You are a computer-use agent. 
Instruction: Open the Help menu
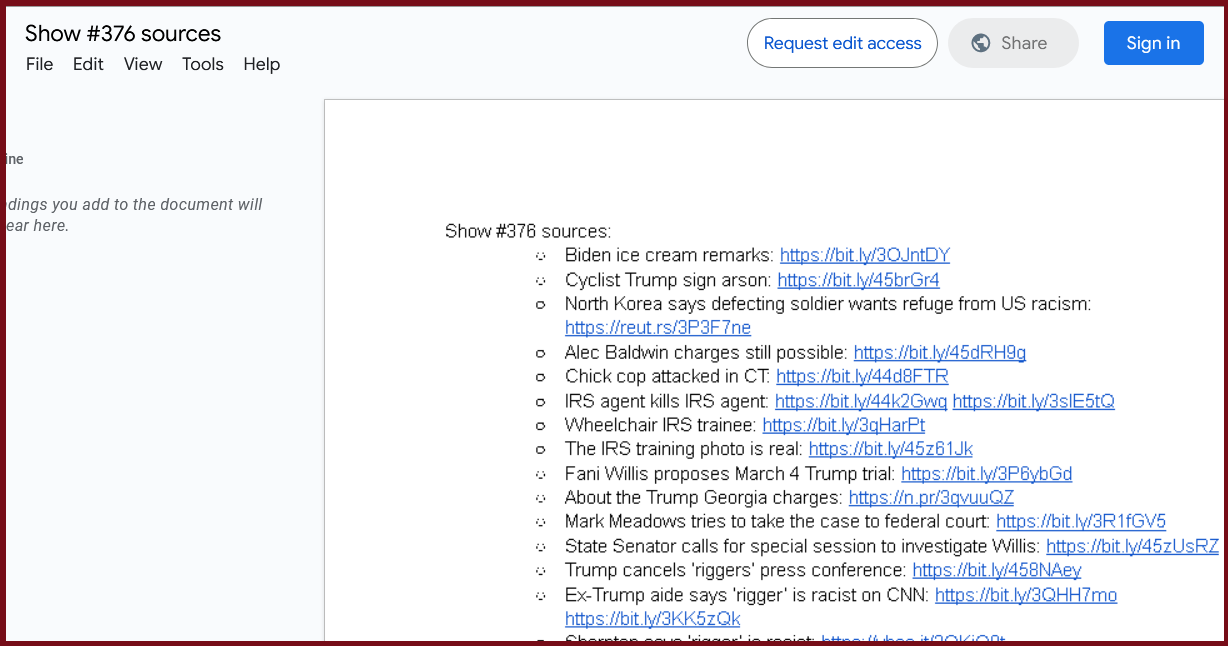point(262,64)
